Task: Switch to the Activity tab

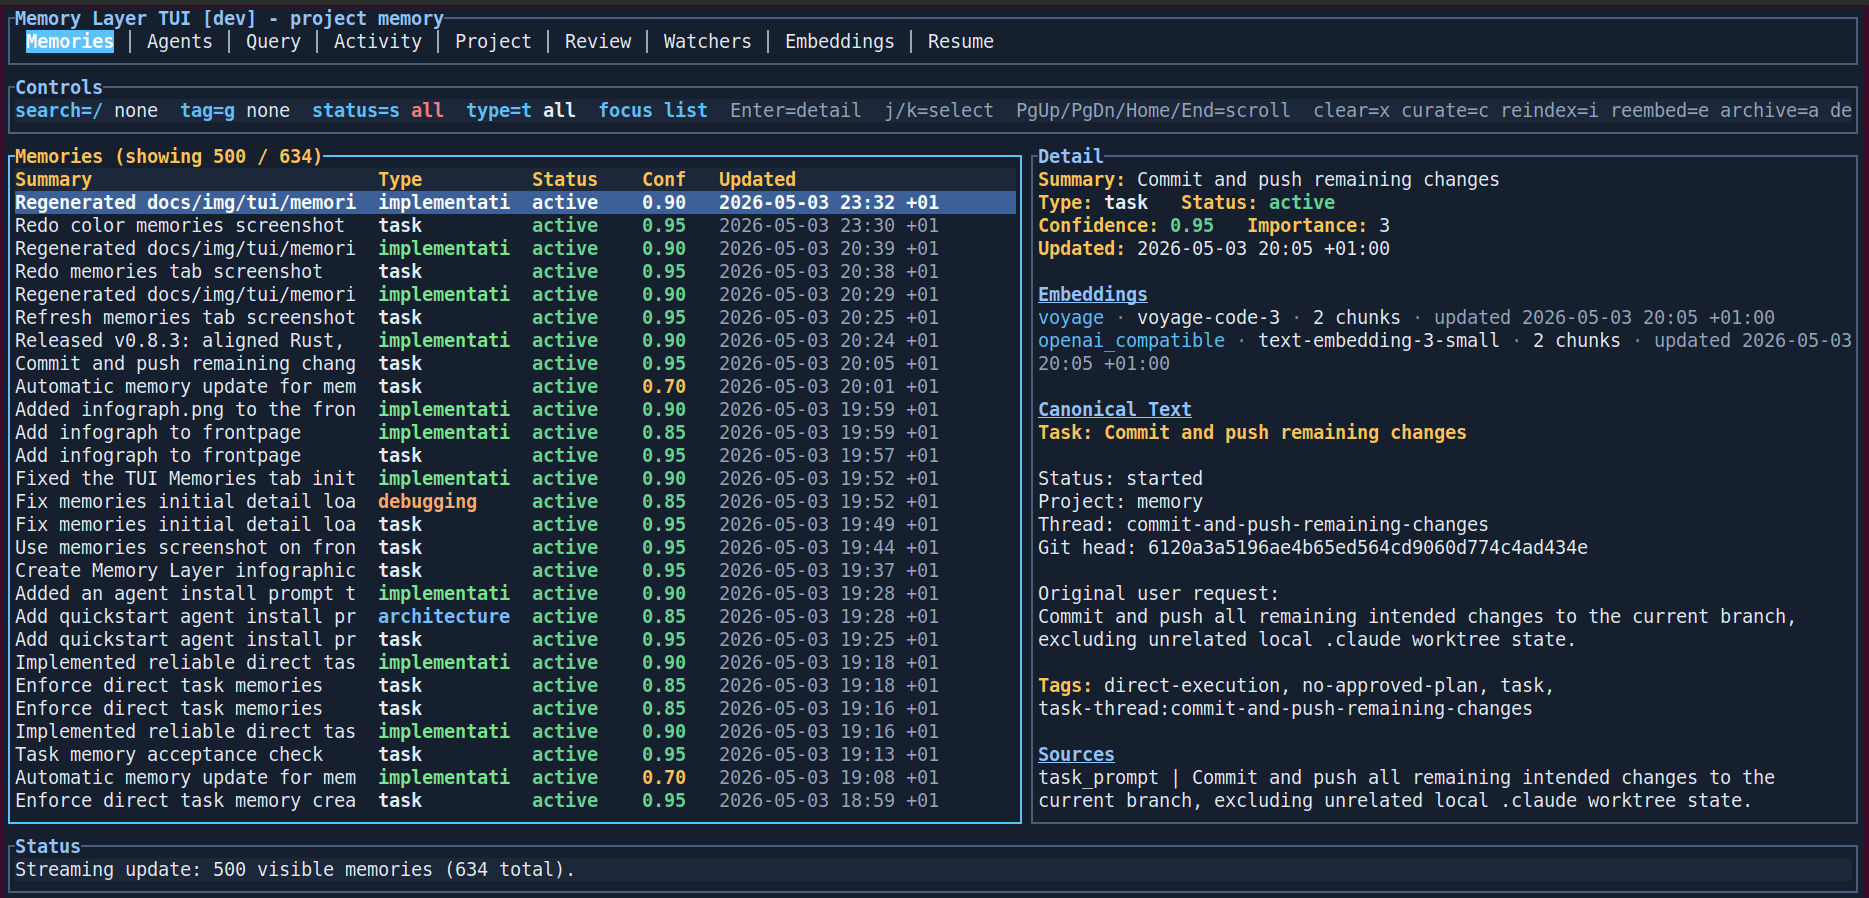Action: [378, 41]
